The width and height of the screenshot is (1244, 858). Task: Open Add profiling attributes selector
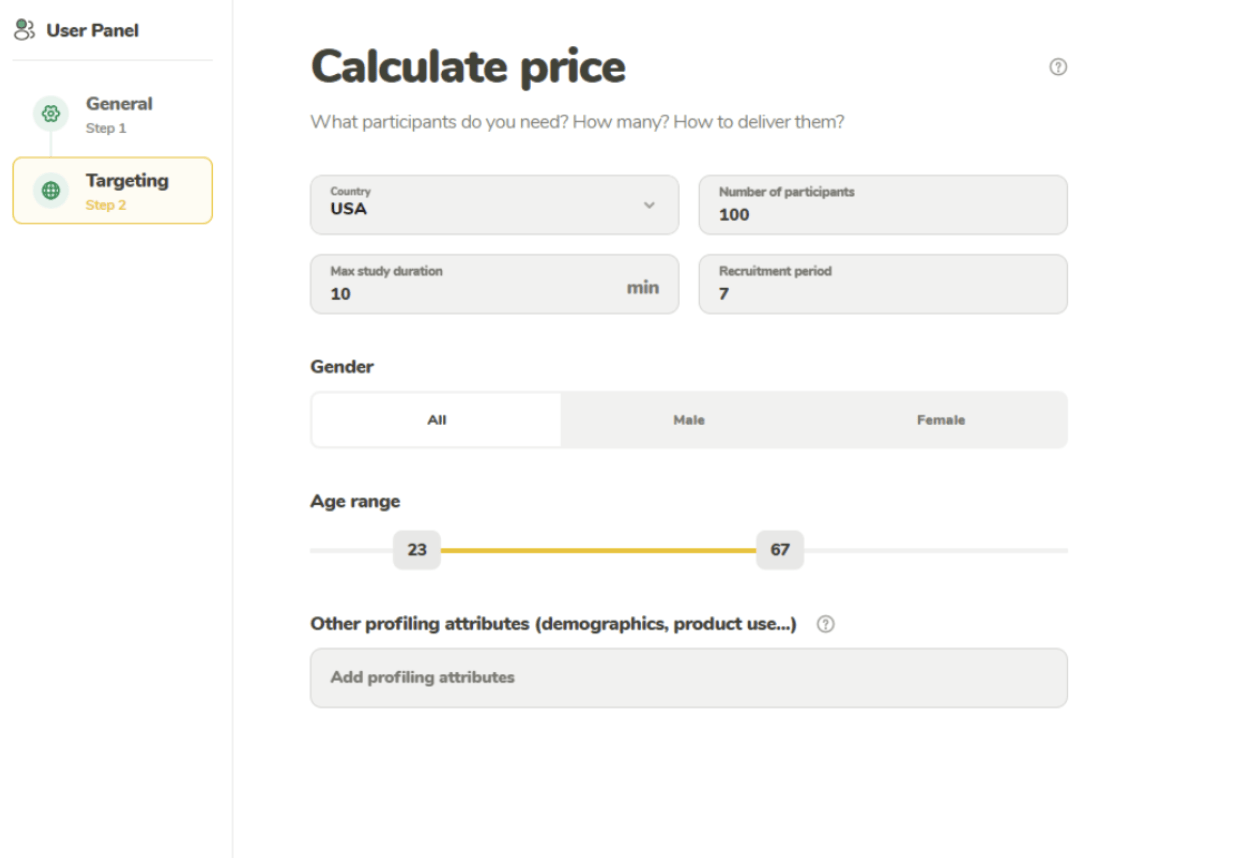(x=688, y=678)
